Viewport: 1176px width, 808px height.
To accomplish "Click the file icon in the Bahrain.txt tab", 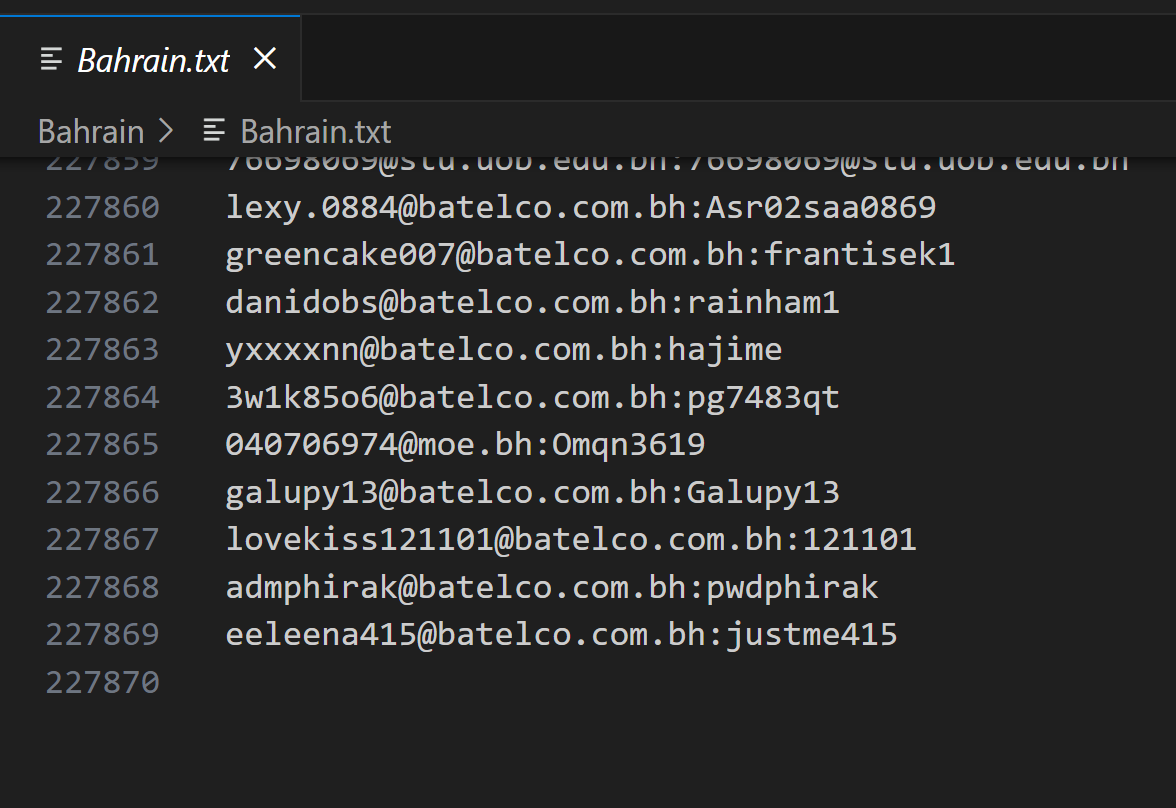I will [x=51, y=60].
